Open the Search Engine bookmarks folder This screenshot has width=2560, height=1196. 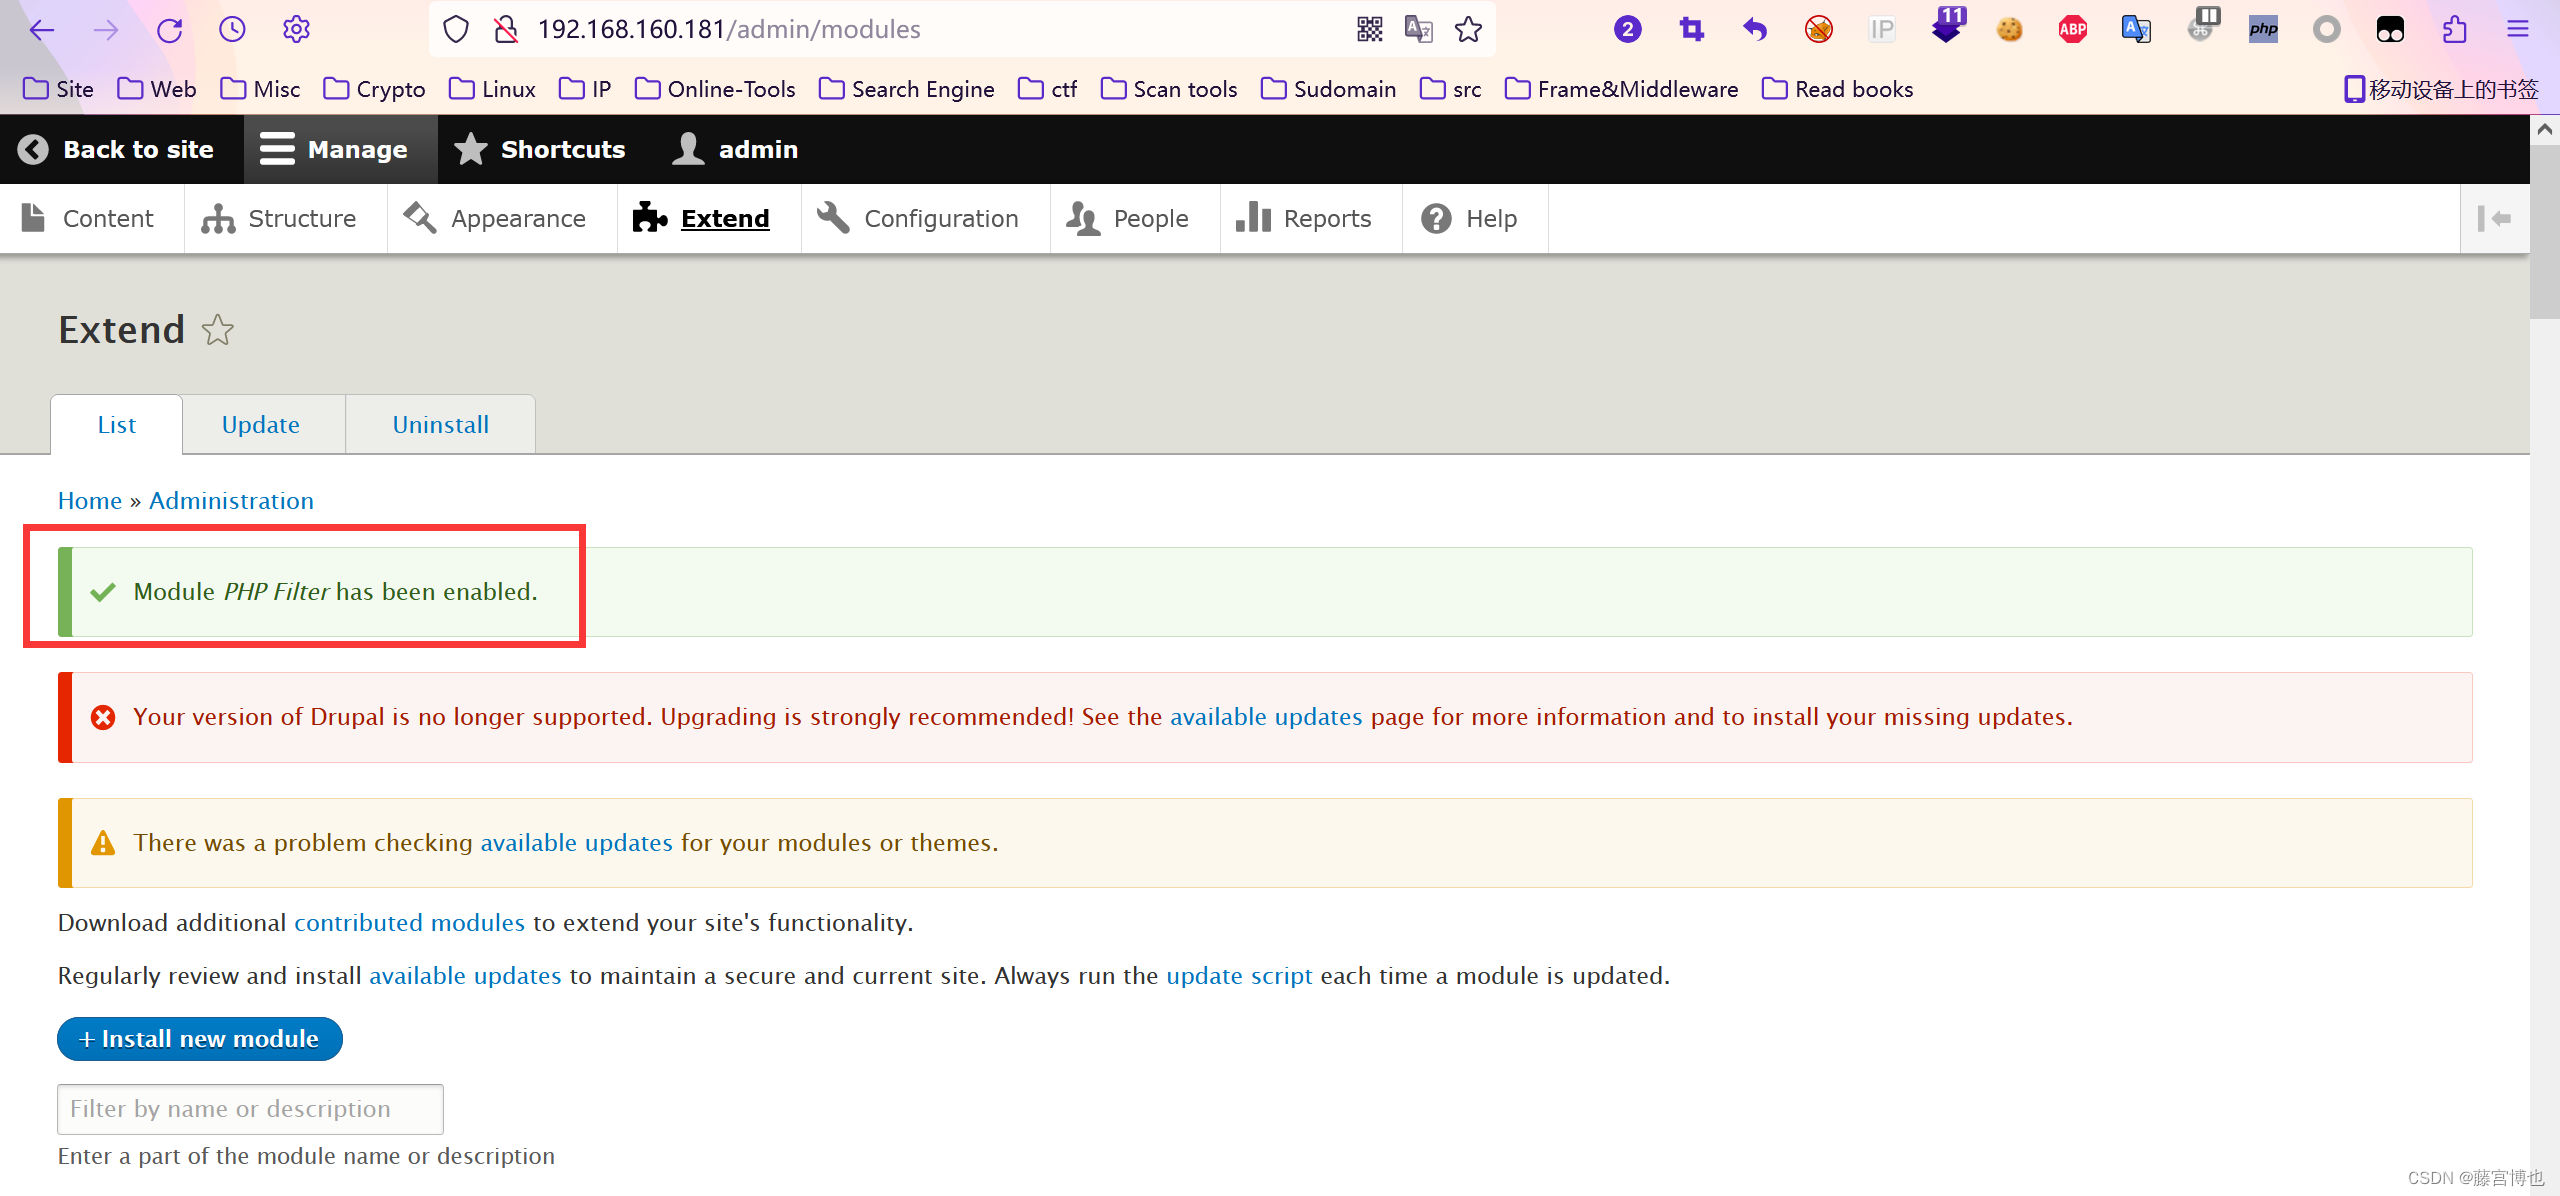[906, 89]
